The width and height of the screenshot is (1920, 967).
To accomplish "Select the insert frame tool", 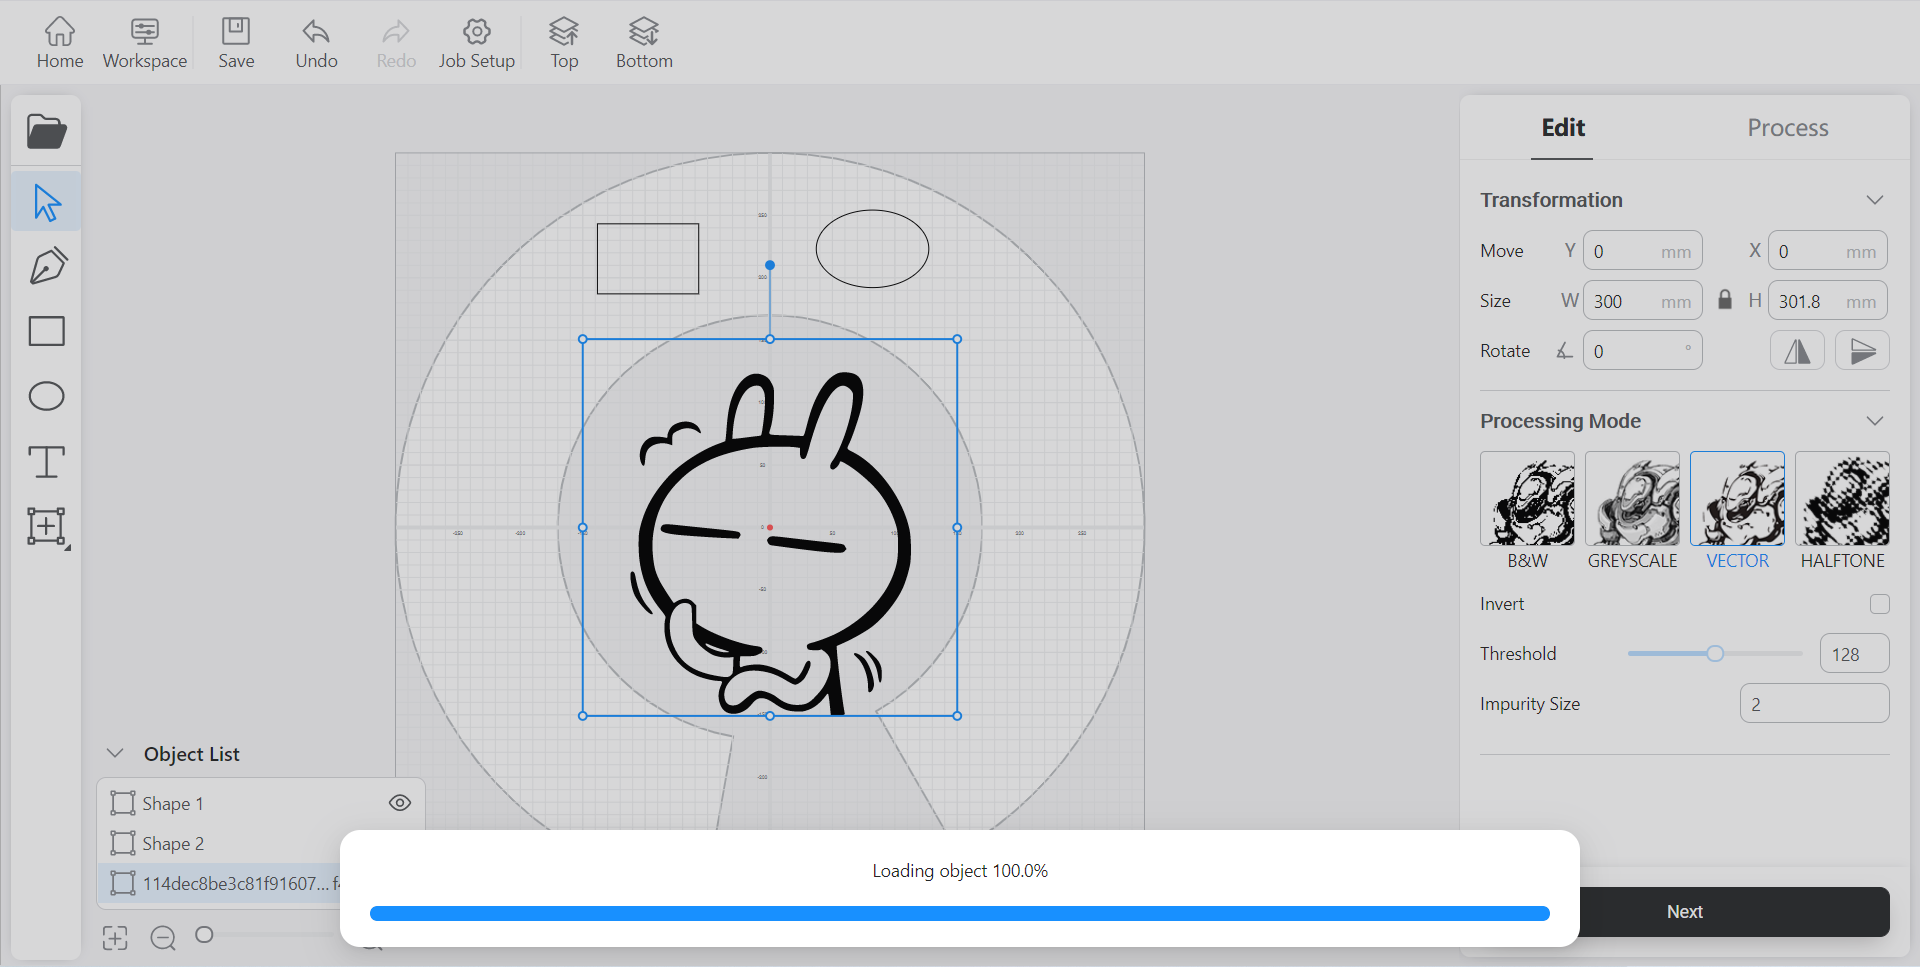I will [47, 526].
